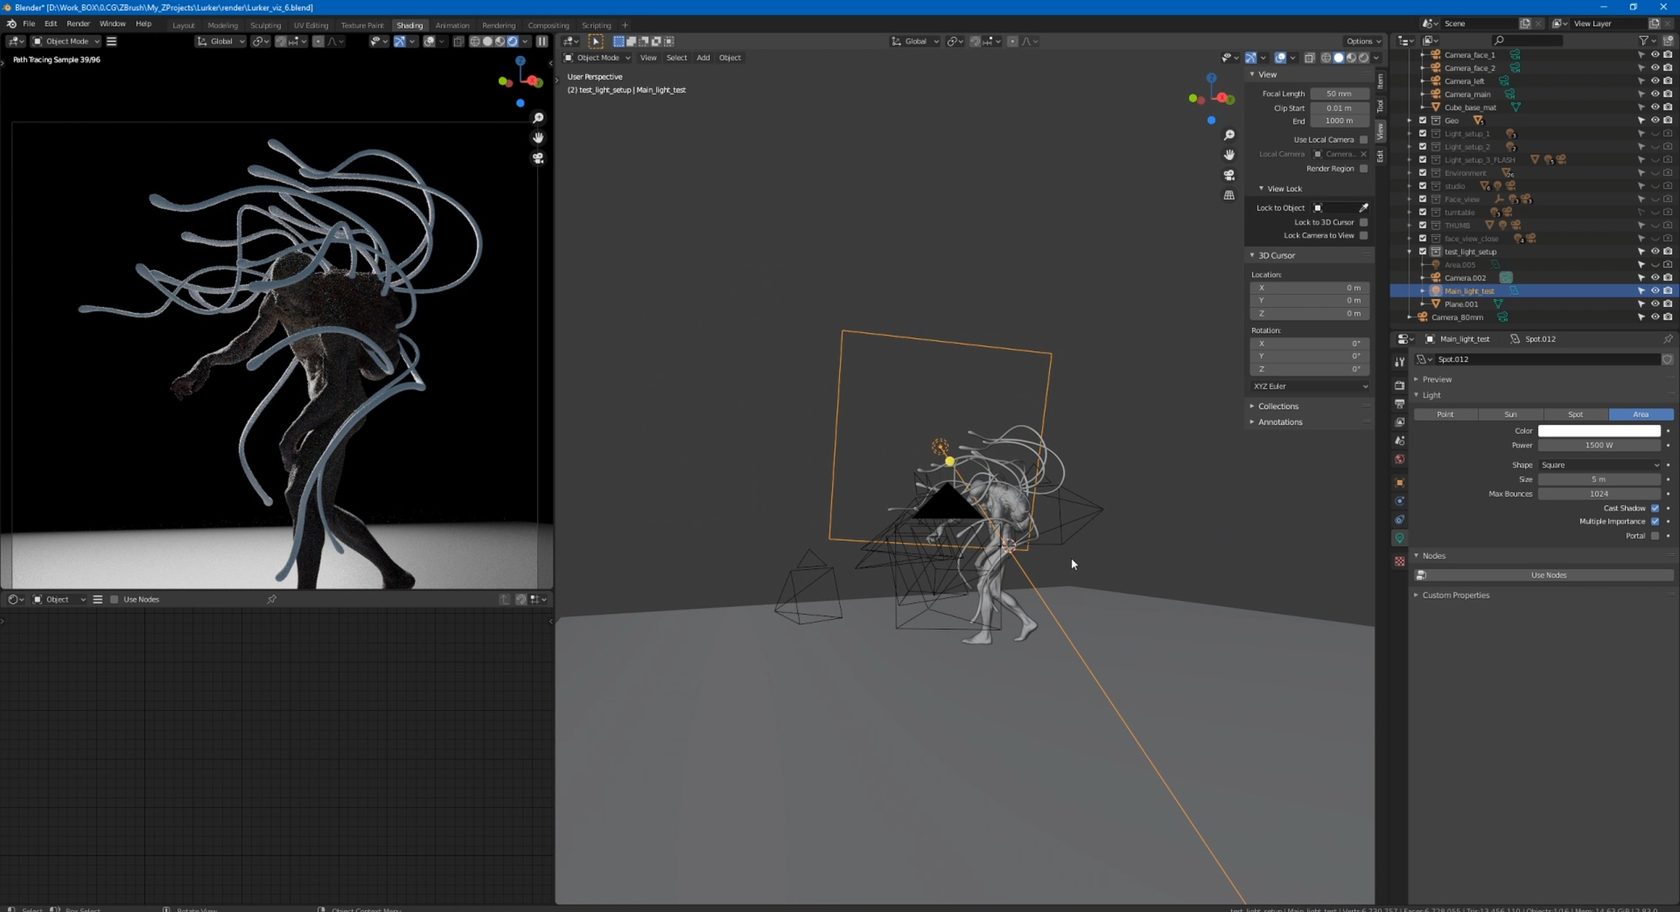Viewport: 1680px width, 912px height.
Task: Open Render properties tab icon
Action: [1399, 385]
